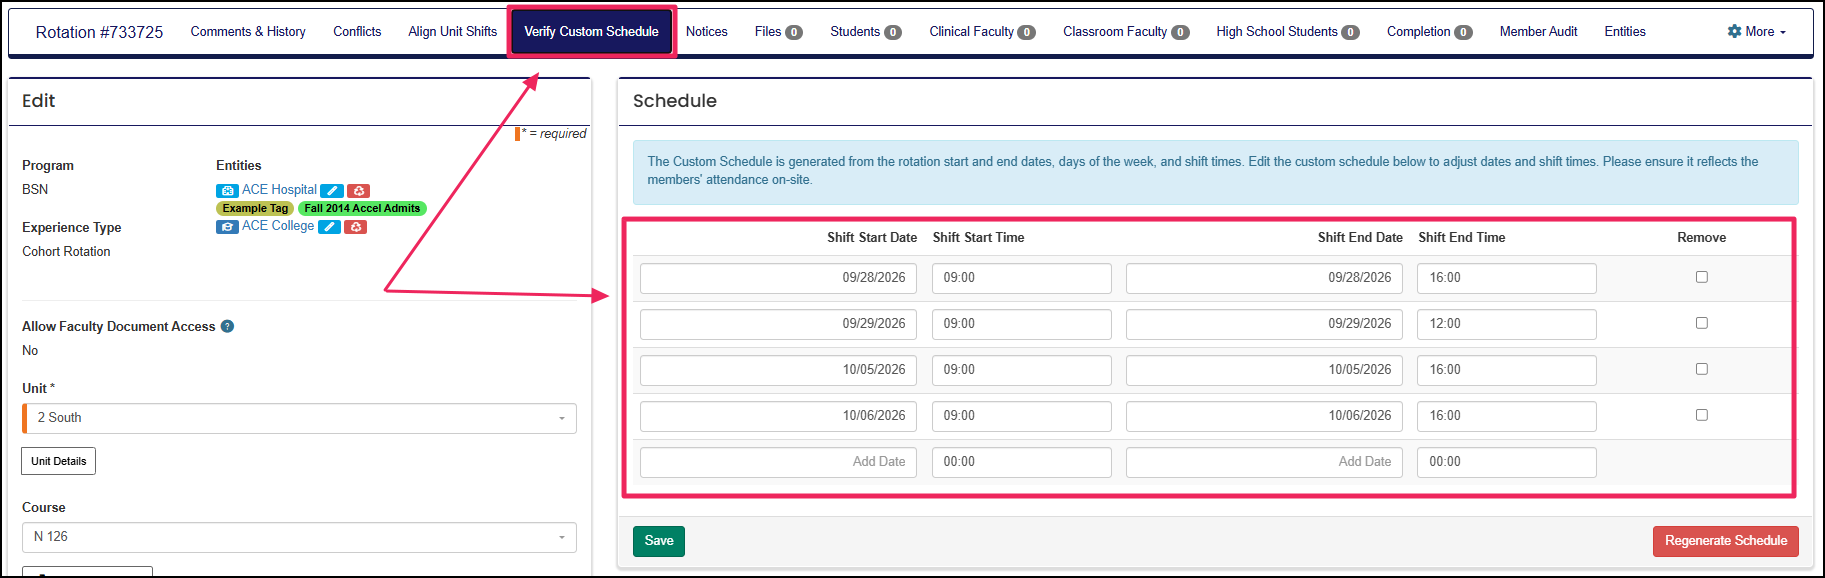Click shift end date 09/28/2026 field
The width and height of the screenshot is (1825, 578).
coord(1264,278)
